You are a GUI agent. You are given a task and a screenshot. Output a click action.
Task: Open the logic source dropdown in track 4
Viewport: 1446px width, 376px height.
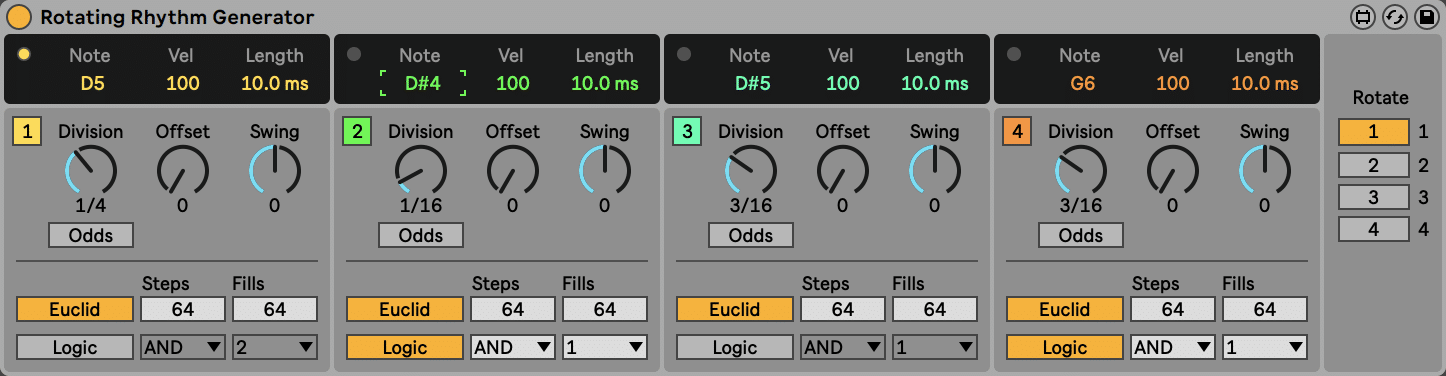pyautogui.click(x=1265, y=347)
